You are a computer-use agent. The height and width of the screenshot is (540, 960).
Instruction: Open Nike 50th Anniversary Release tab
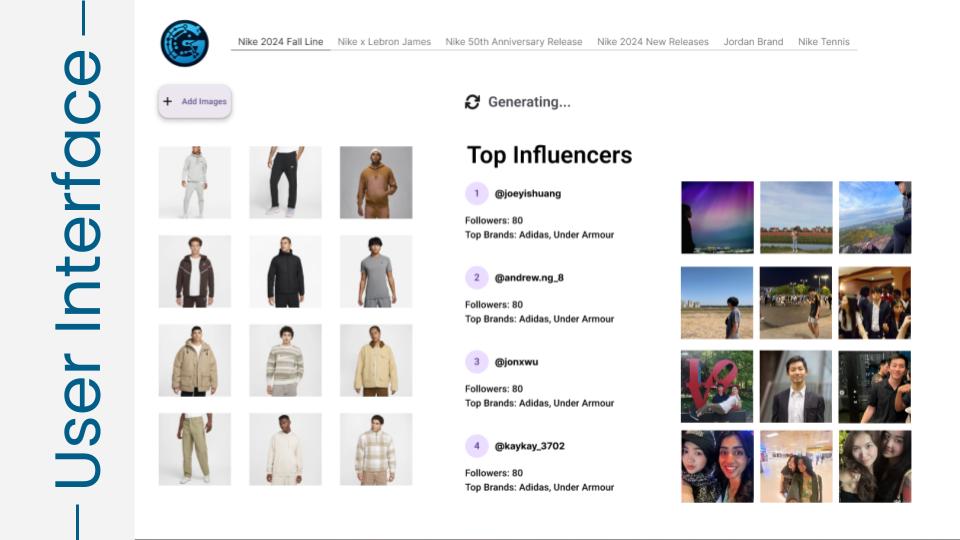point(514,42)
